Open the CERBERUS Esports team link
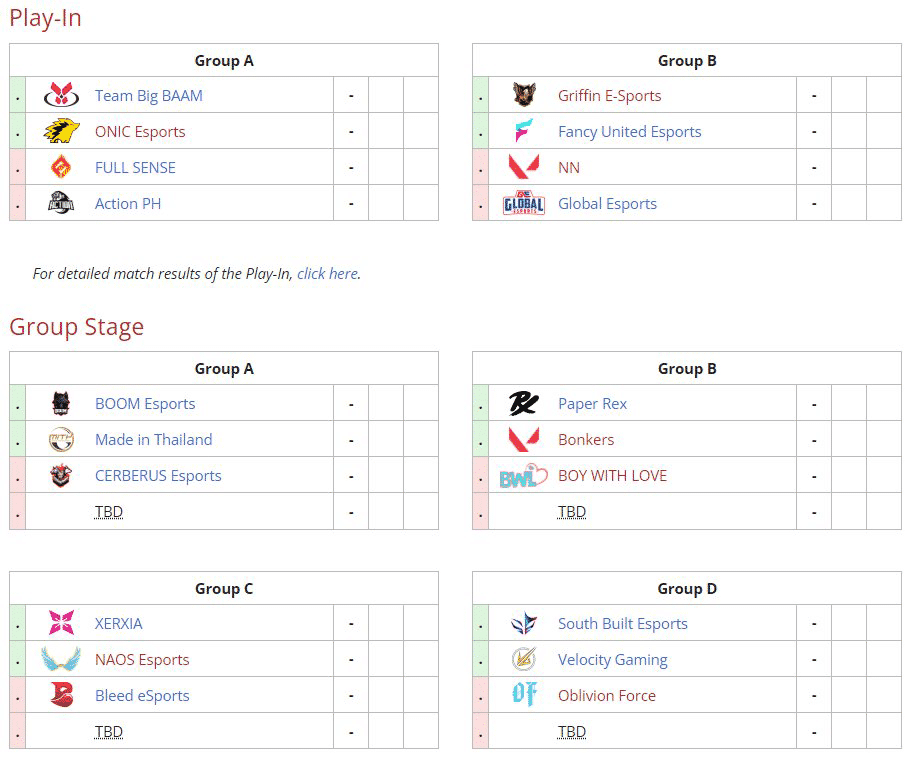This screenshot has width=916, height=771. (x=158, y=475)
